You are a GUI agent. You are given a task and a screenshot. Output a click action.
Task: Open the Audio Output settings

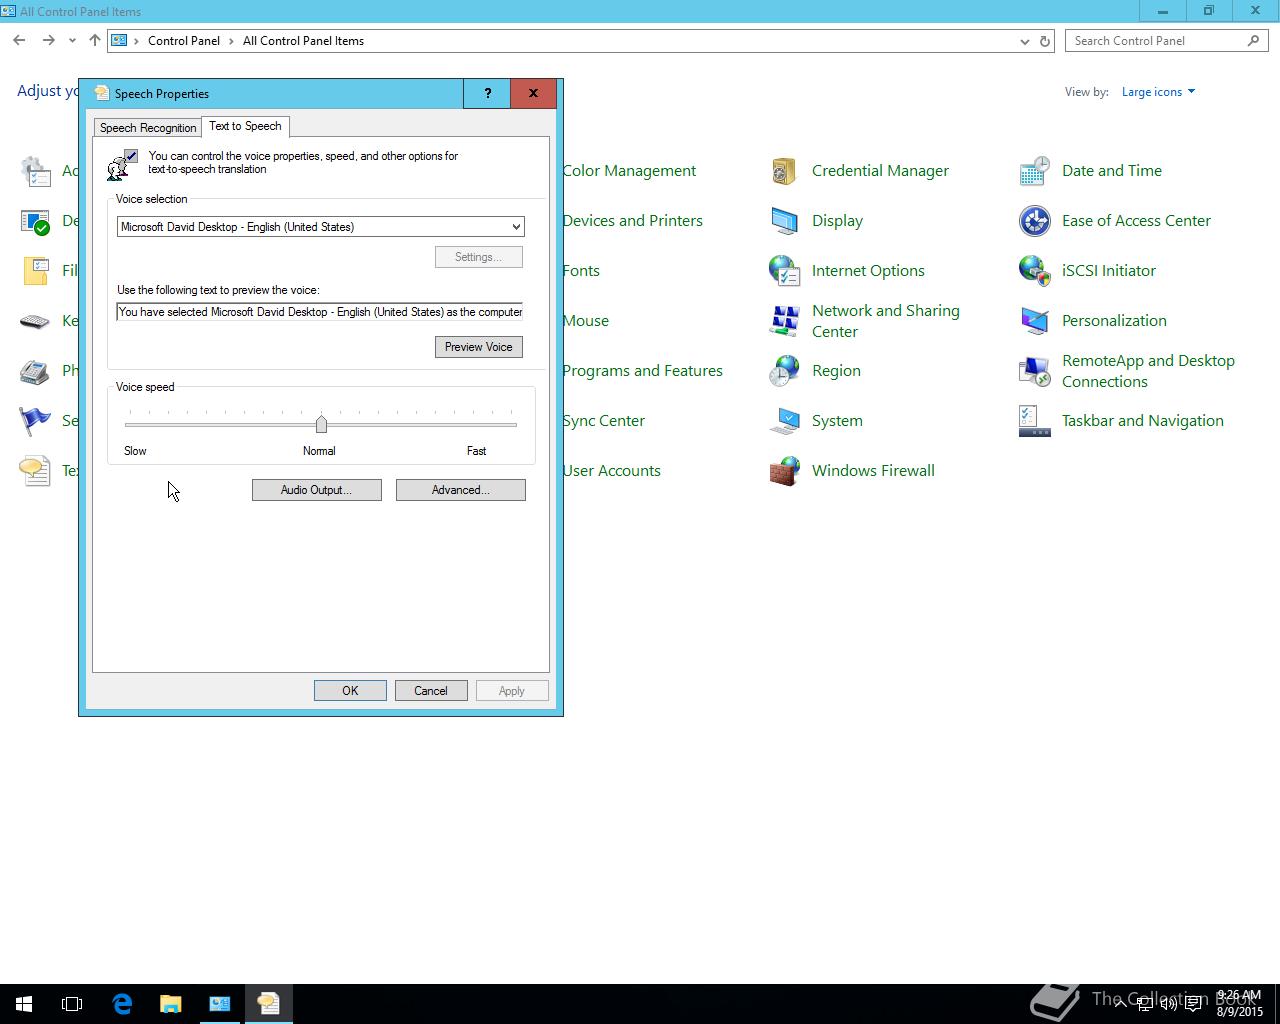click(x=316, y=490)
